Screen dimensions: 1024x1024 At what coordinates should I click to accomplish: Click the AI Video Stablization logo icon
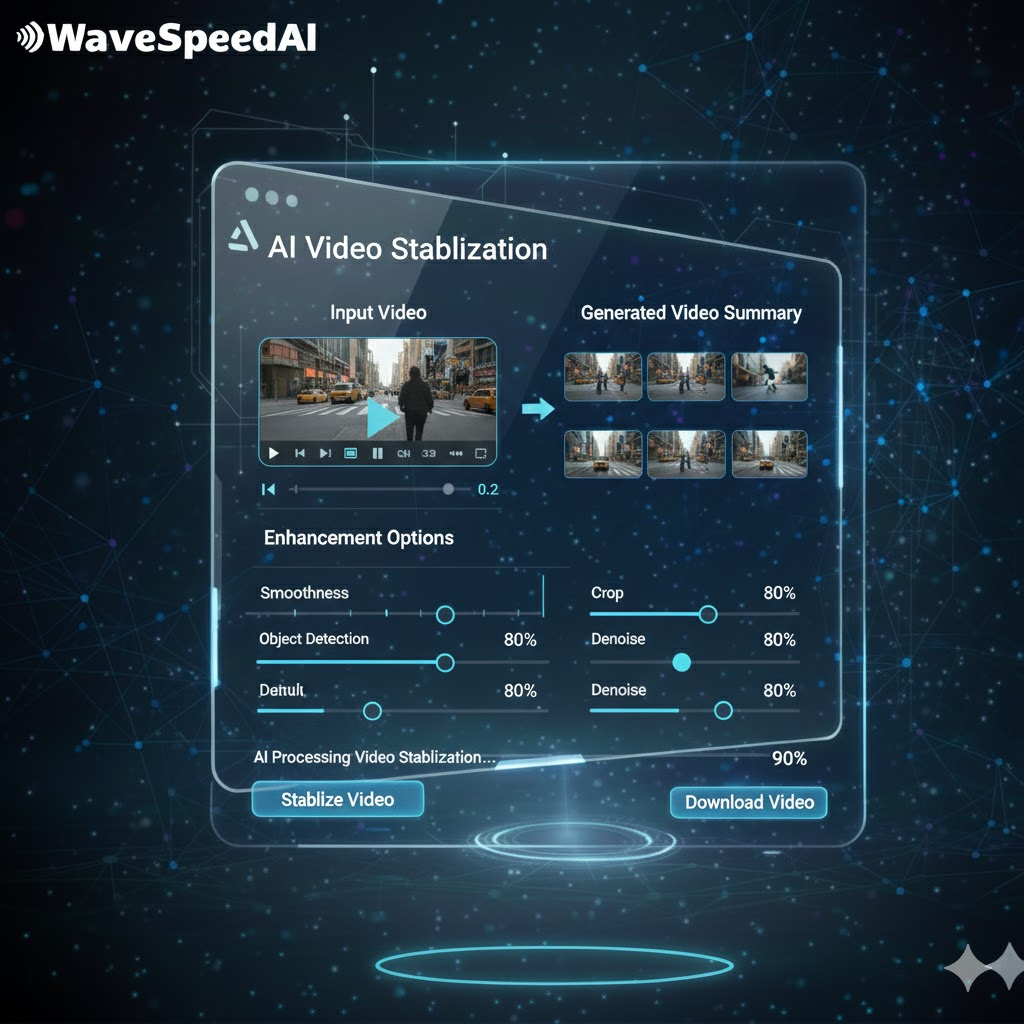click(x=244, y=236)
